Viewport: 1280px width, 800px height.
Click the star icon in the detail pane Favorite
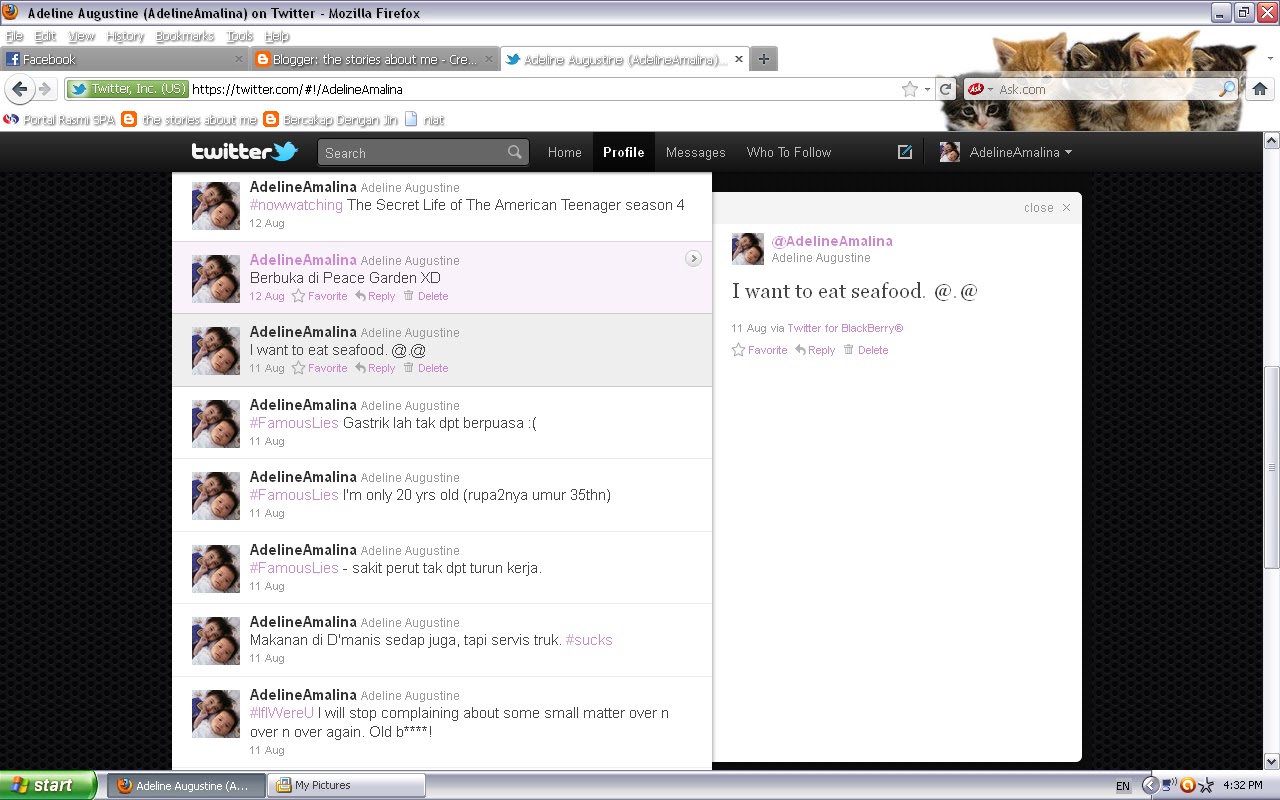[739, 350]
